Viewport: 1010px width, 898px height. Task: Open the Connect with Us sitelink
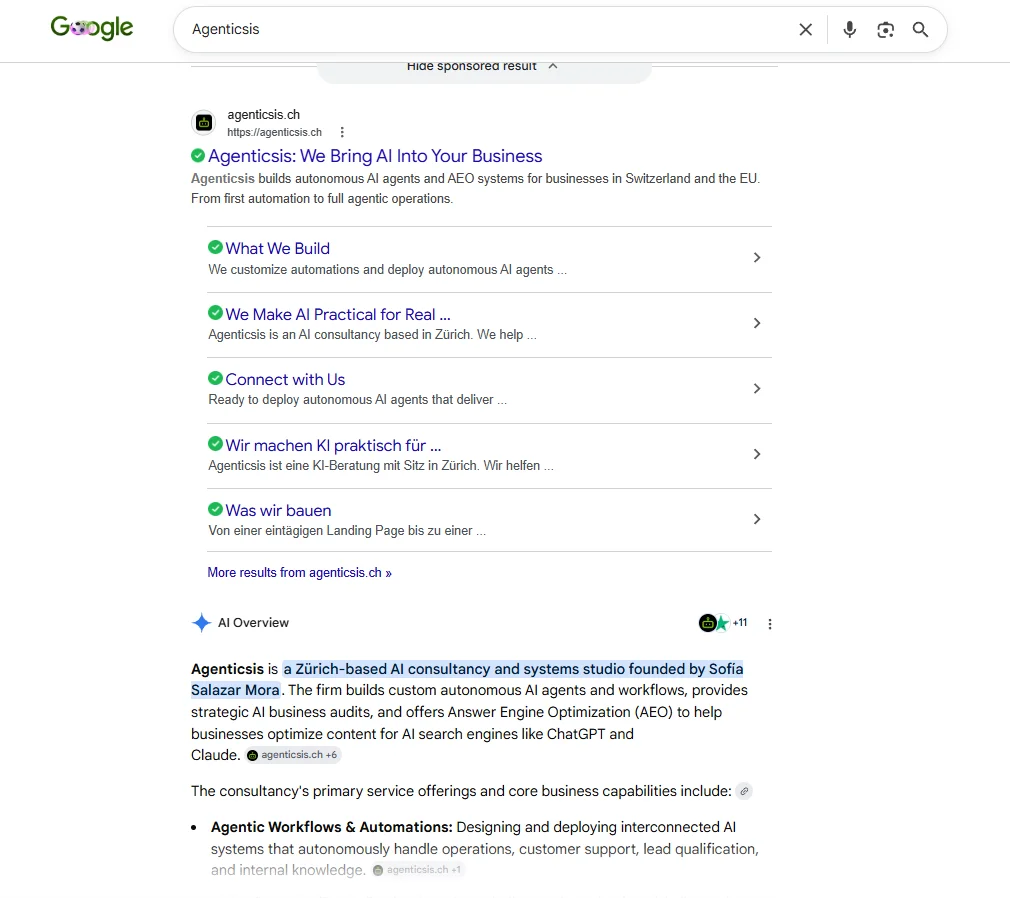pyautogui.click(x=285, y=379)
